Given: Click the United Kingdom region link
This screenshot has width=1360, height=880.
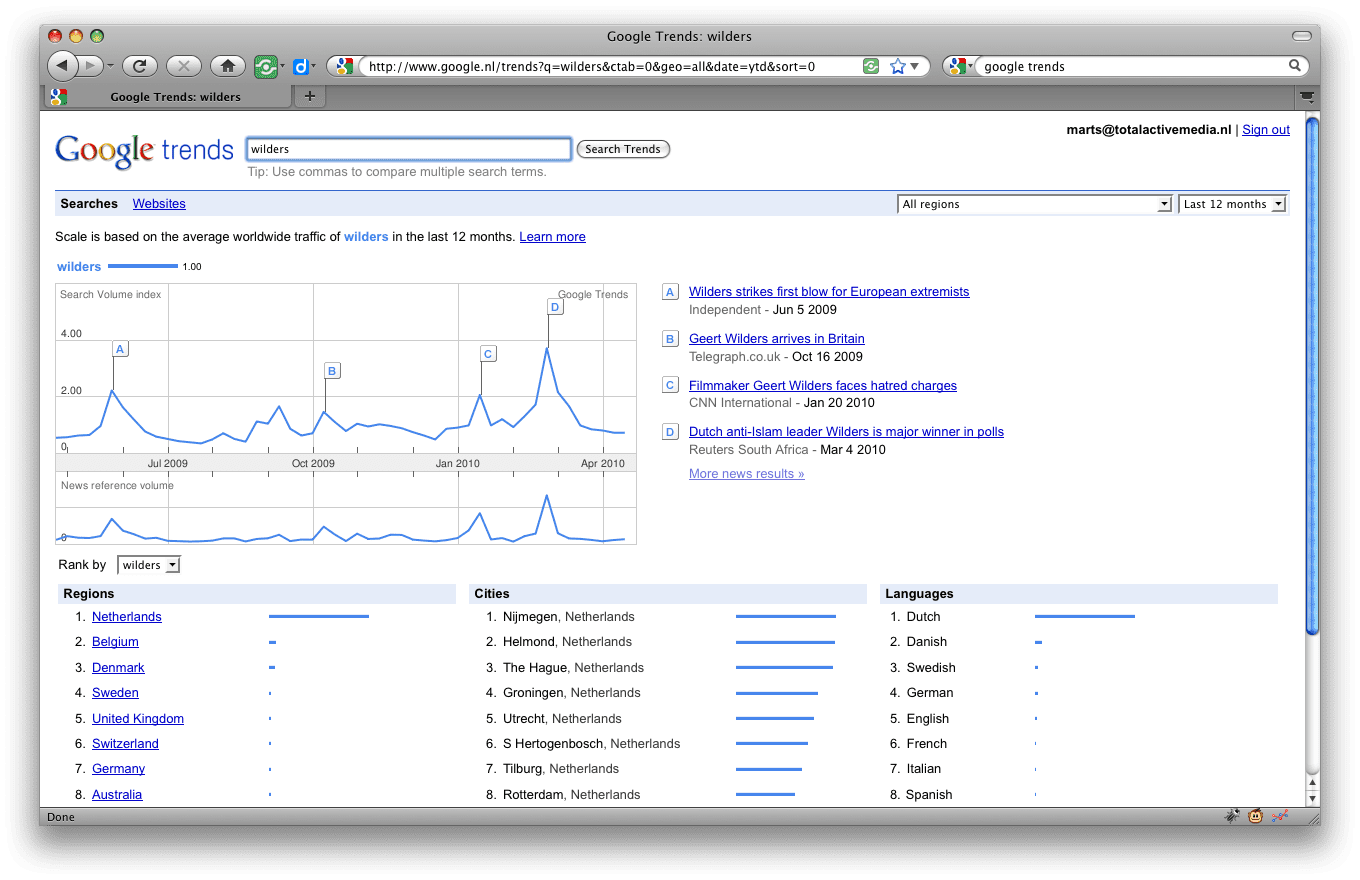Looking at the screenshot, I should 138,719.
